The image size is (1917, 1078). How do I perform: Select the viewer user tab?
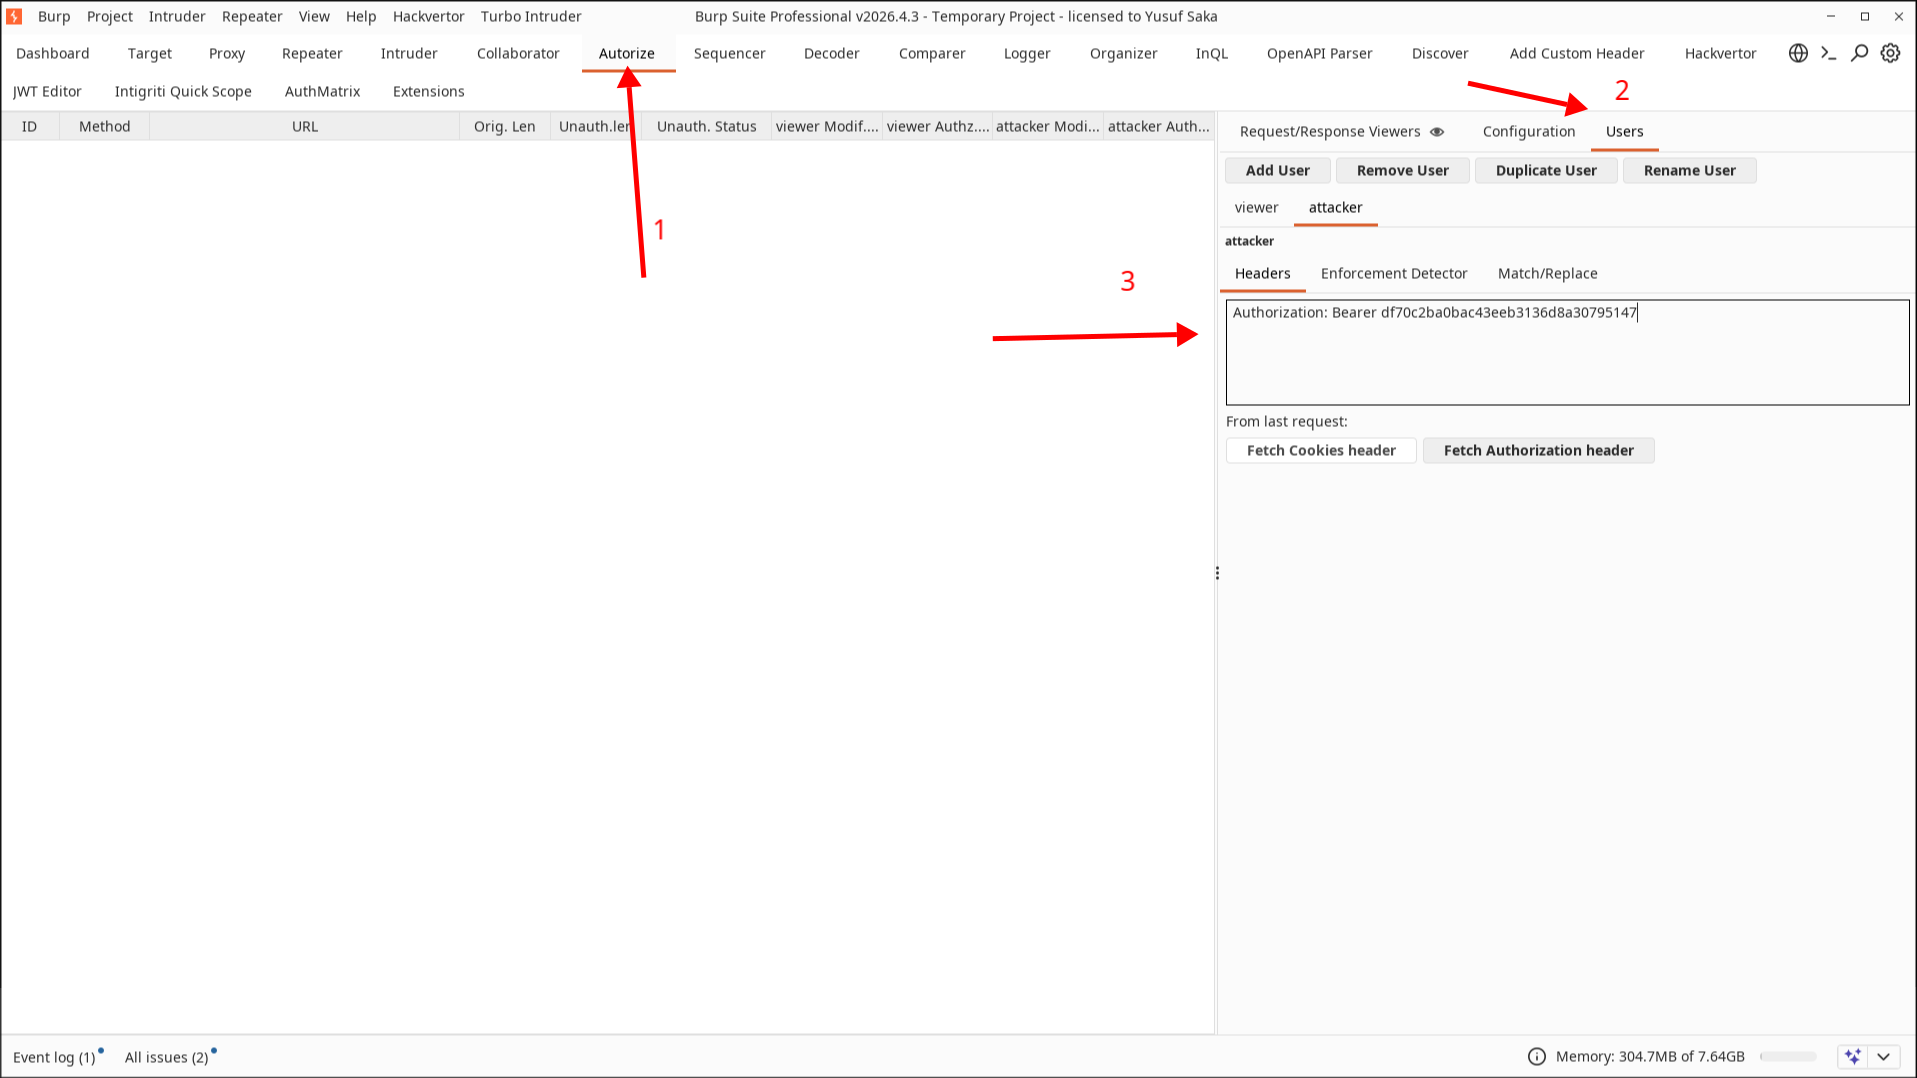(1257, 207)
